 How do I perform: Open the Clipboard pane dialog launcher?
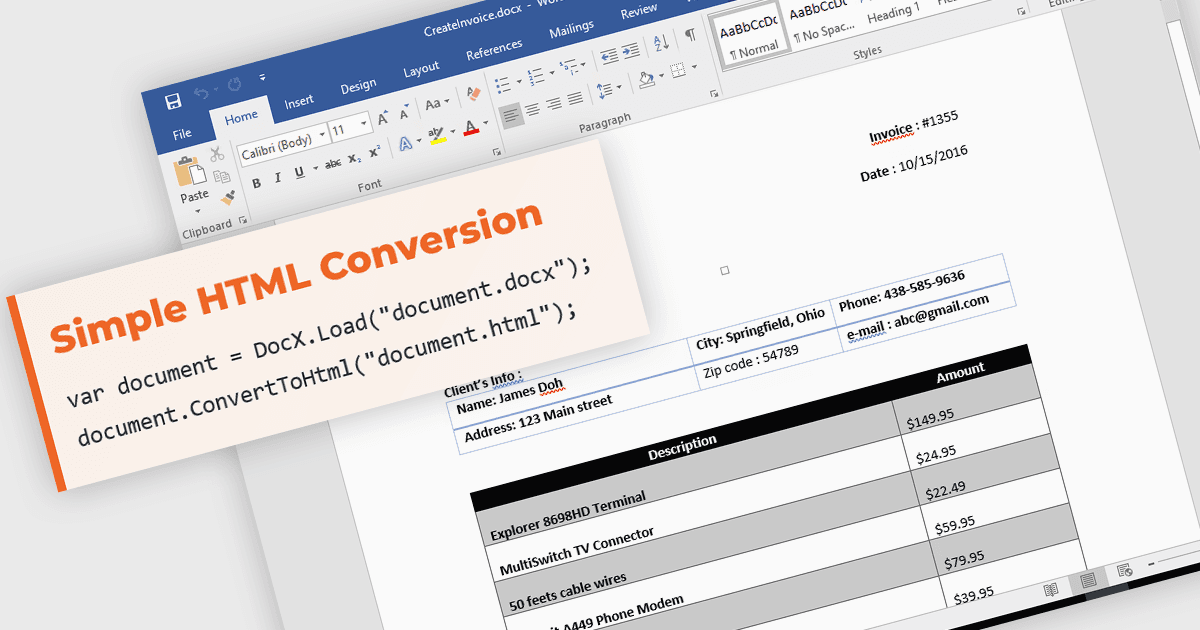[242, 220]
